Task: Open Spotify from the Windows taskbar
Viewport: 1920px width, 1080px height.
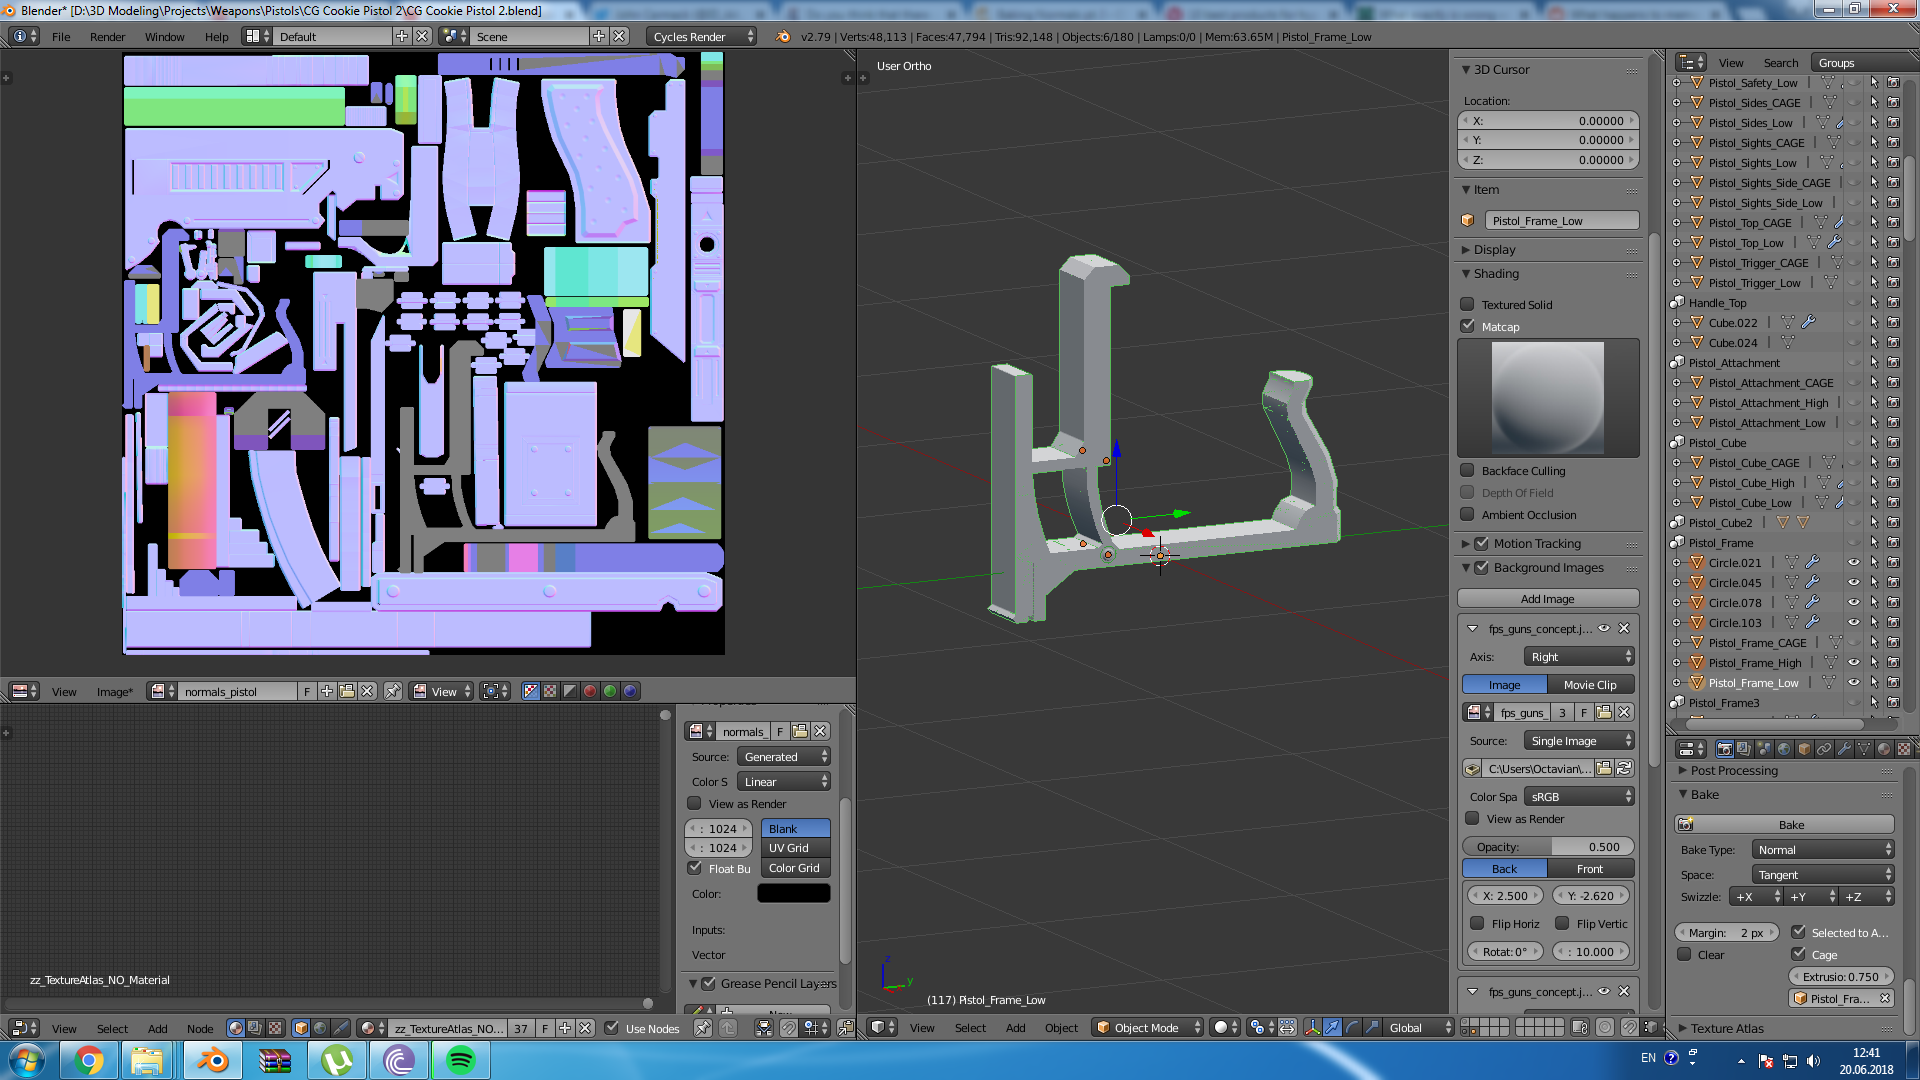Action: point(460,1060)
